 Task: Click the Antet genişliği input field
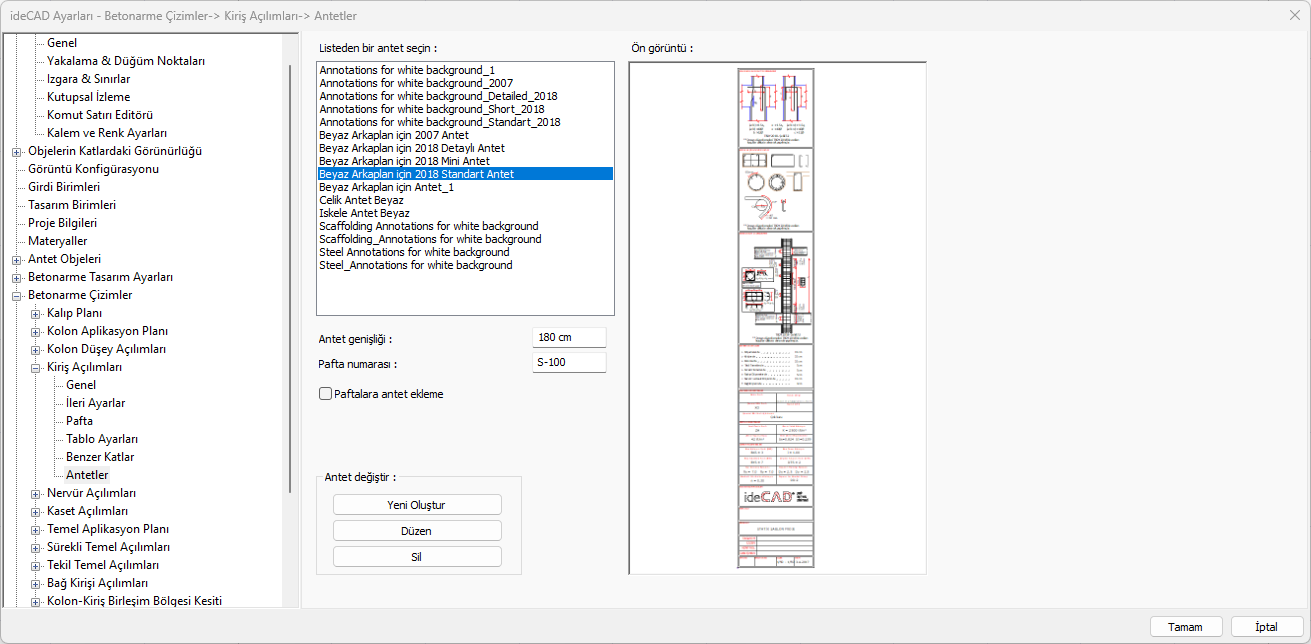(x=569, y=338)
